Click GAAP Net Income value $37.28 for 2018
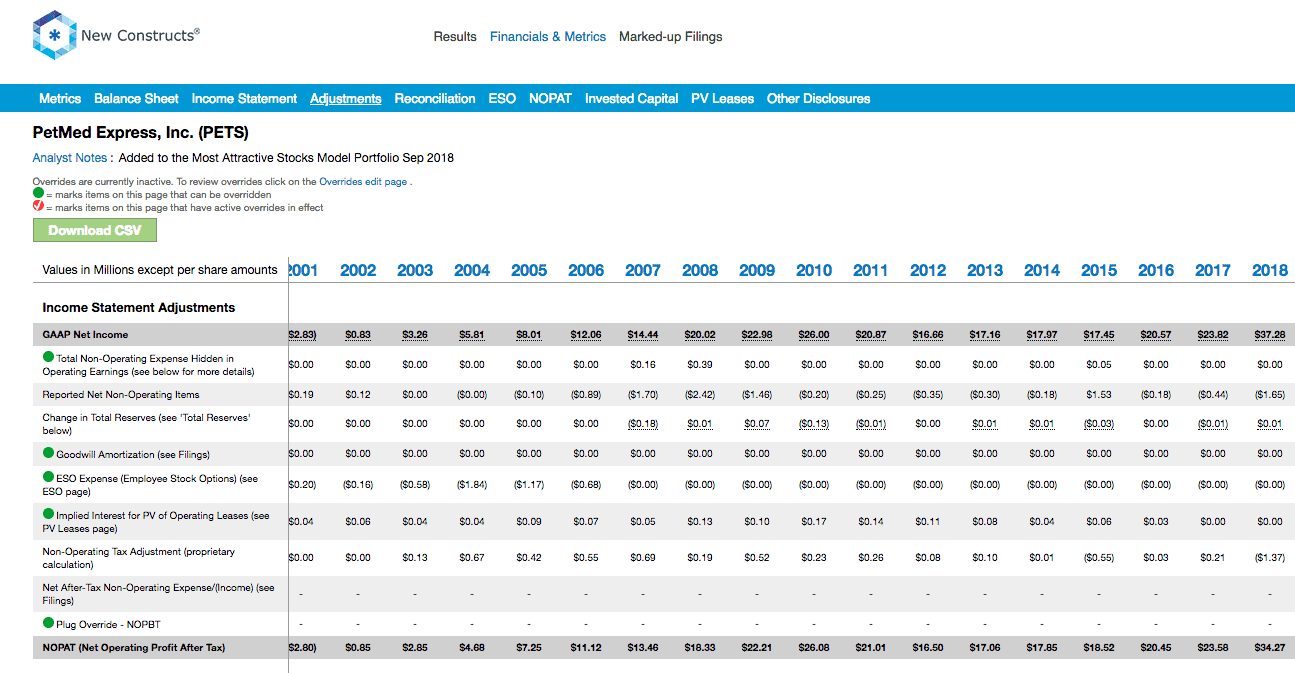Screen dimensions: 1295x673 point(1270,335)
